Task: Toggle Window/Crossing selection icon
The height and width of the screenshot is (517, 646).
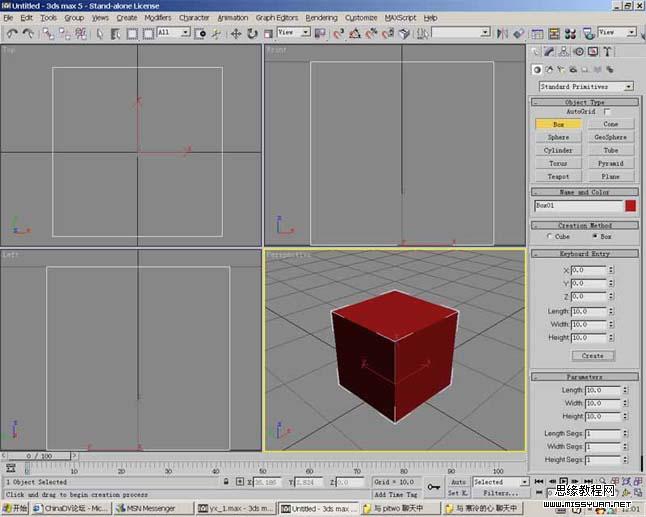Action: (148, 34)
